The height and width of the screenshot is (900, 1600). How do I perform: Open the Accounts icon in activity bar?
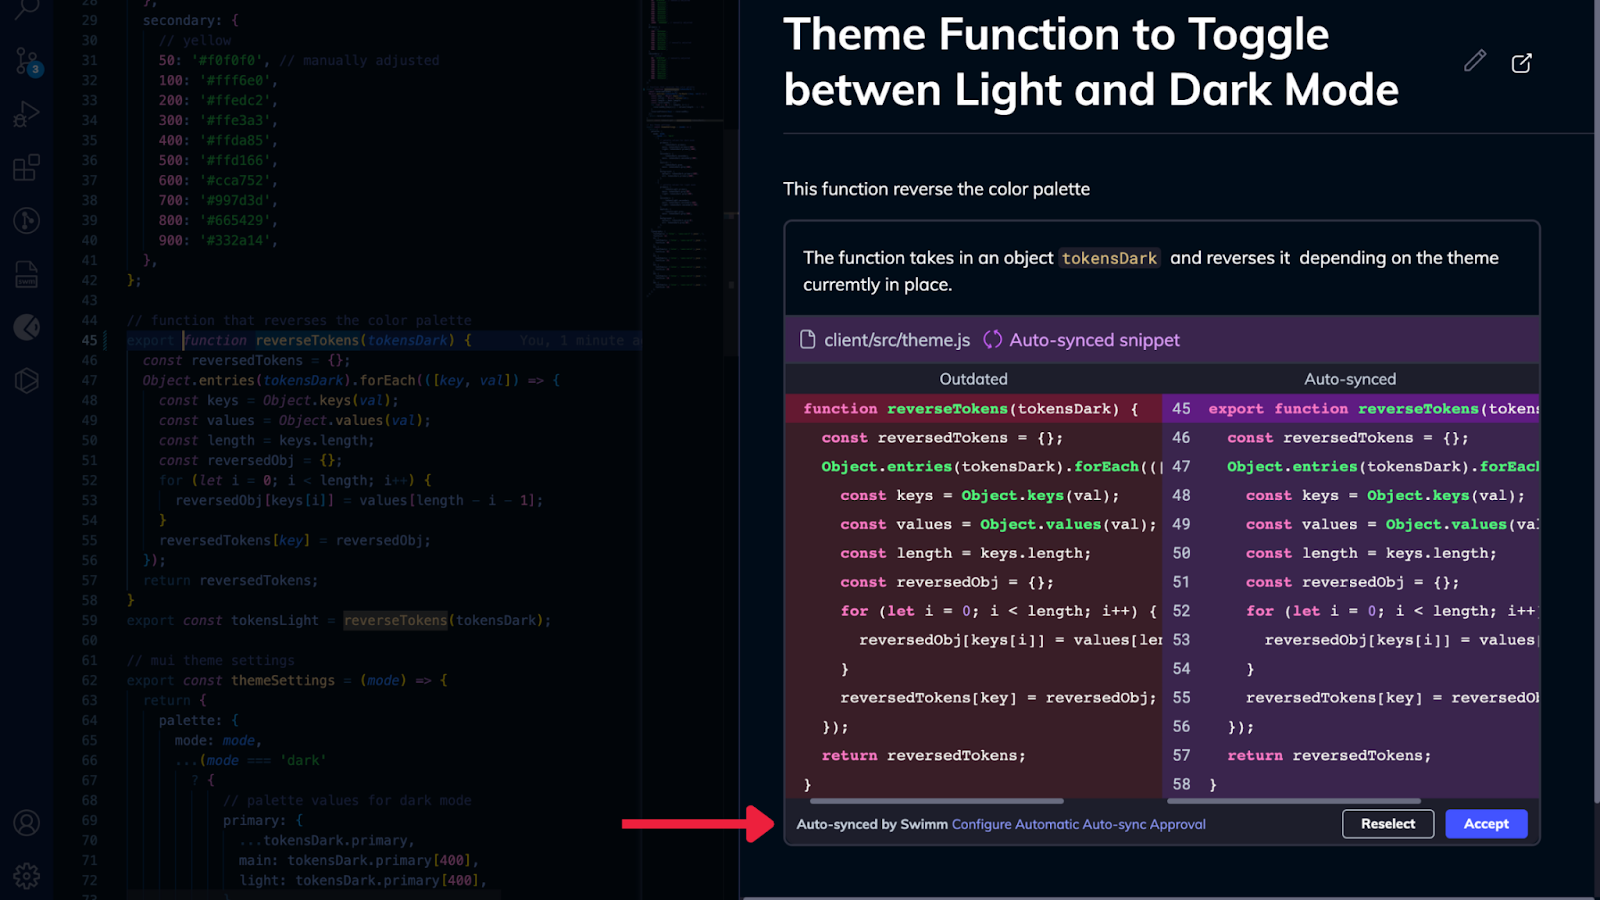click(27, 823)
